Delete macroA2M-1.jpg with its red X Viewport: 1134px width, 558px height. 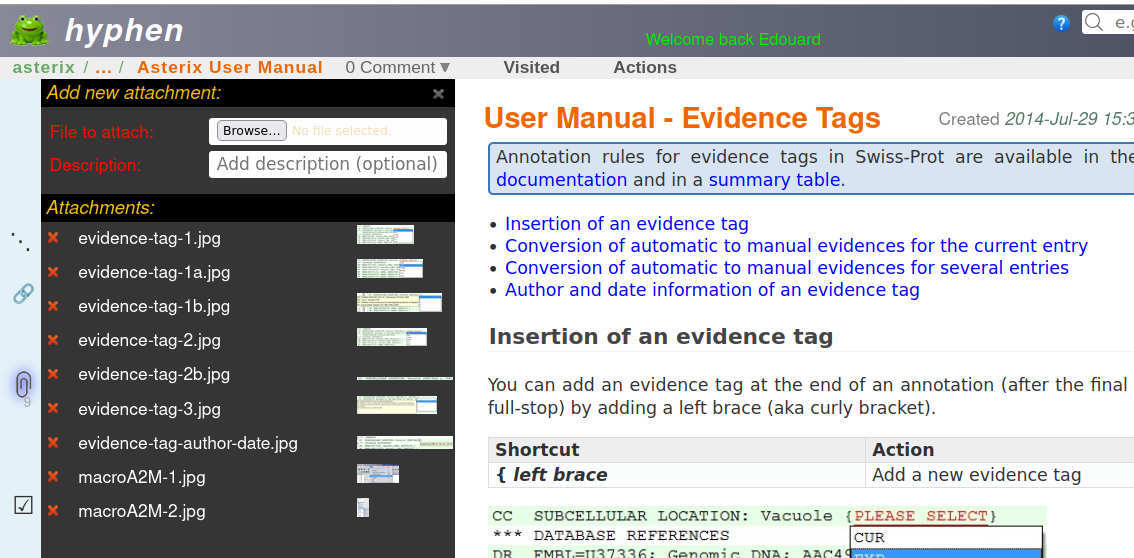[53, 476]
